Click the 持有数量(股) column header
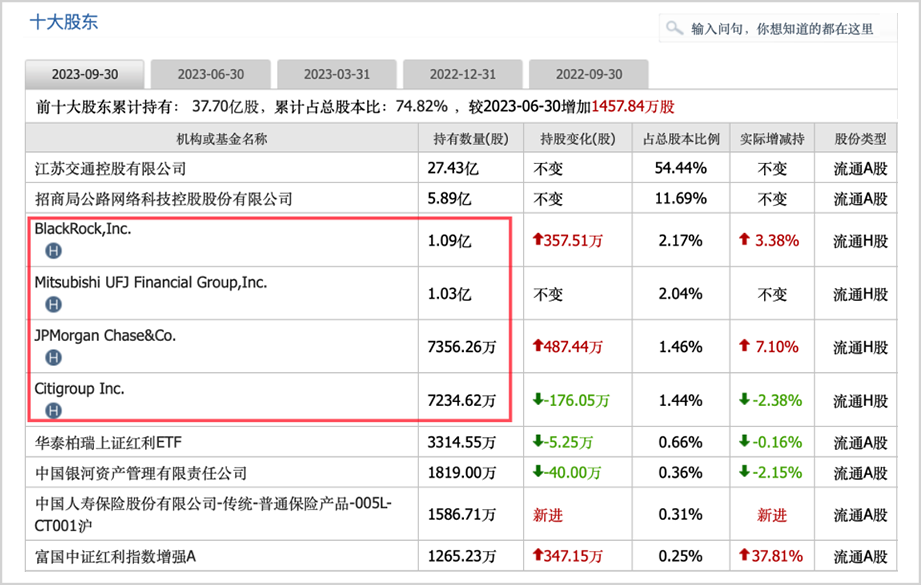This screenshot has width=921, height=585. tap(469, 138)
